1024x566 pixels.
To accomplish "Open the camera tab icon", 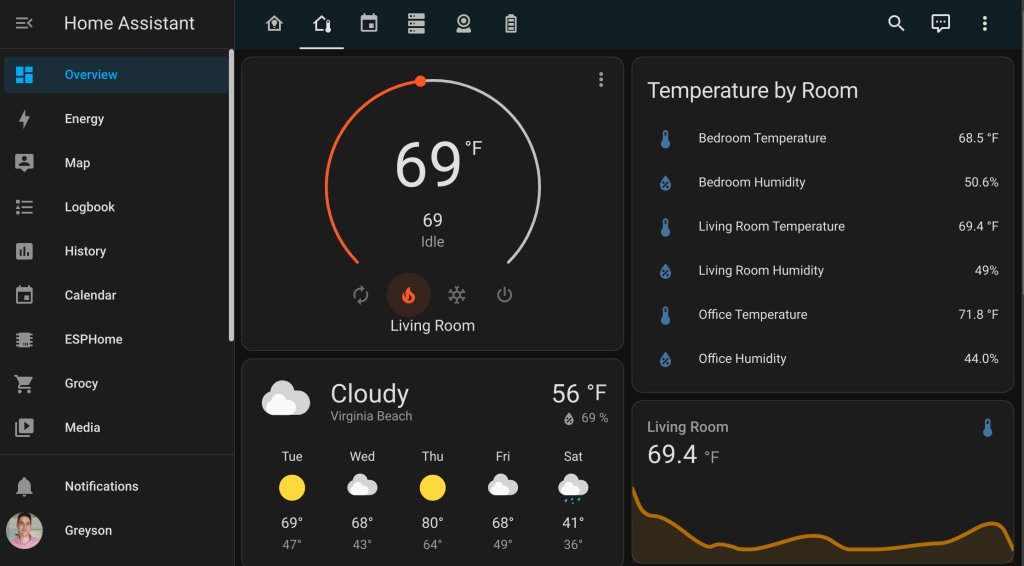I will tap(463, 23).
